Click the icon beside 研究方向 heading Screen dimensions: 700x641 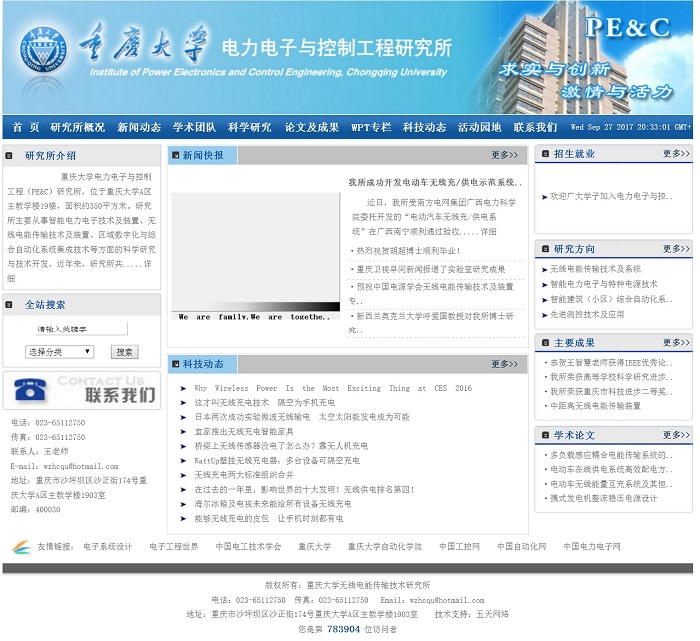coord(545,249)
